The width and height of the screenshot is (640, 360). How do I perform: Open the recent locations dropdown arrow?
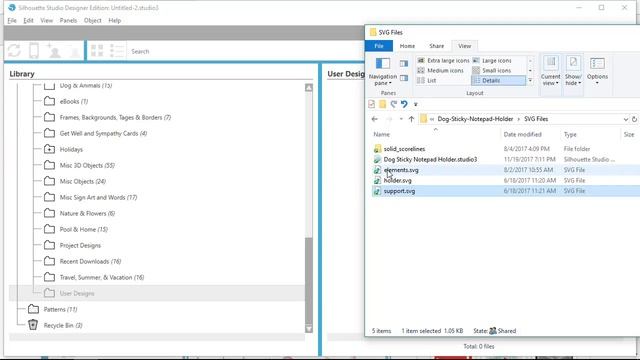click(401, 119)
